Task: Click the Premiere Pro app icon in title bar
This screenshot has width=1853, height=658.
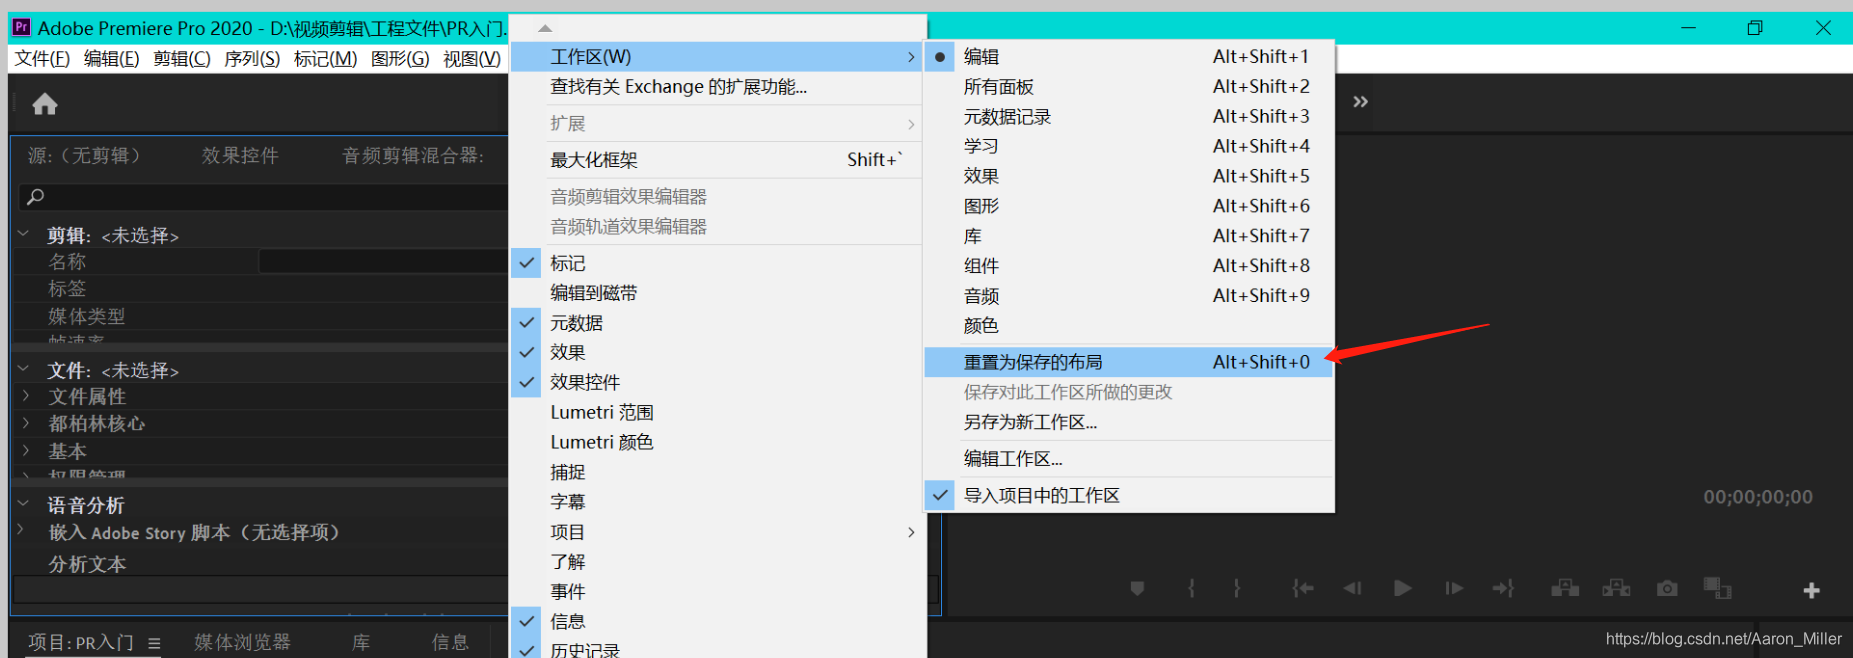Action: tap(21, 27)
